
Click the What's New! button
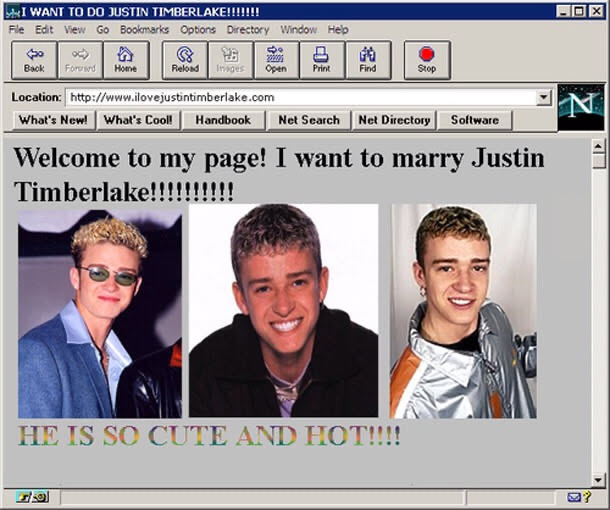54,120
